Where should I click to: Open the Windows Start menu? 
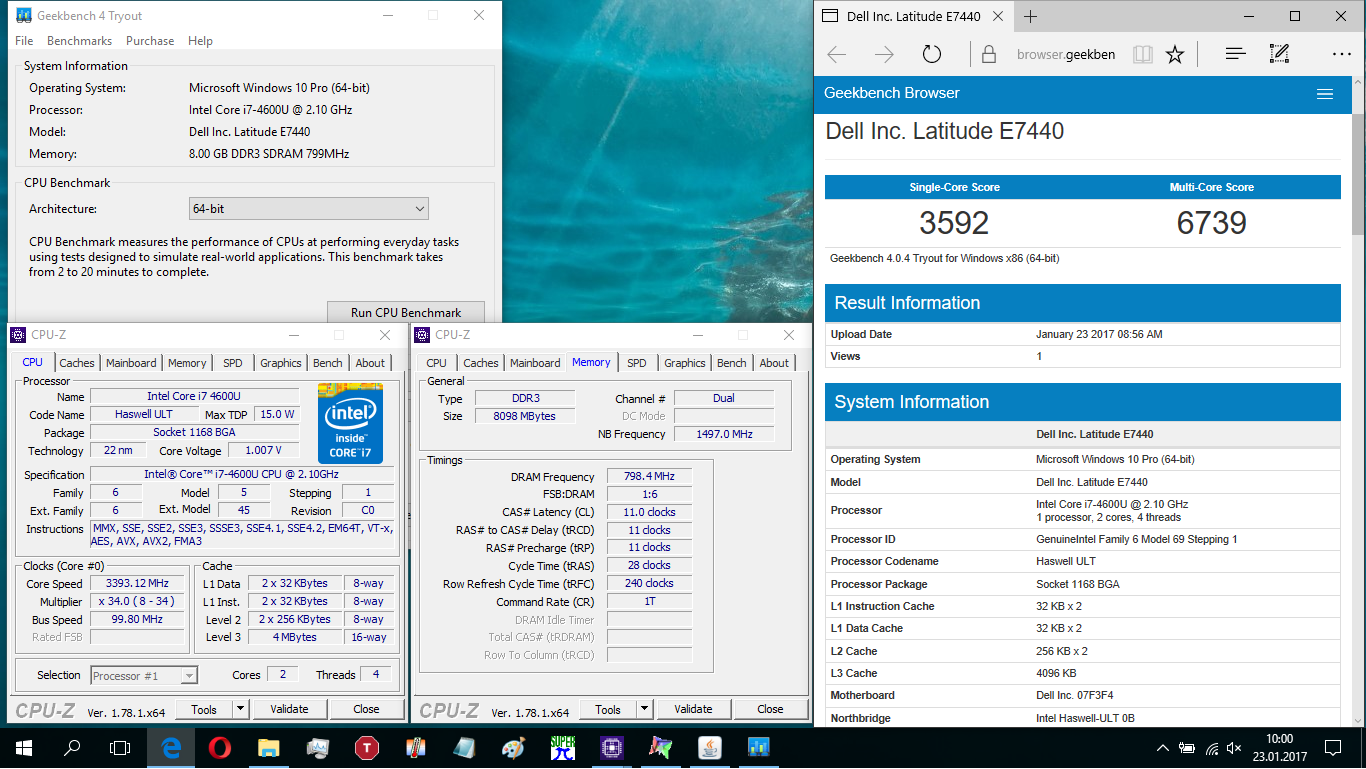[x=24, y=747]
